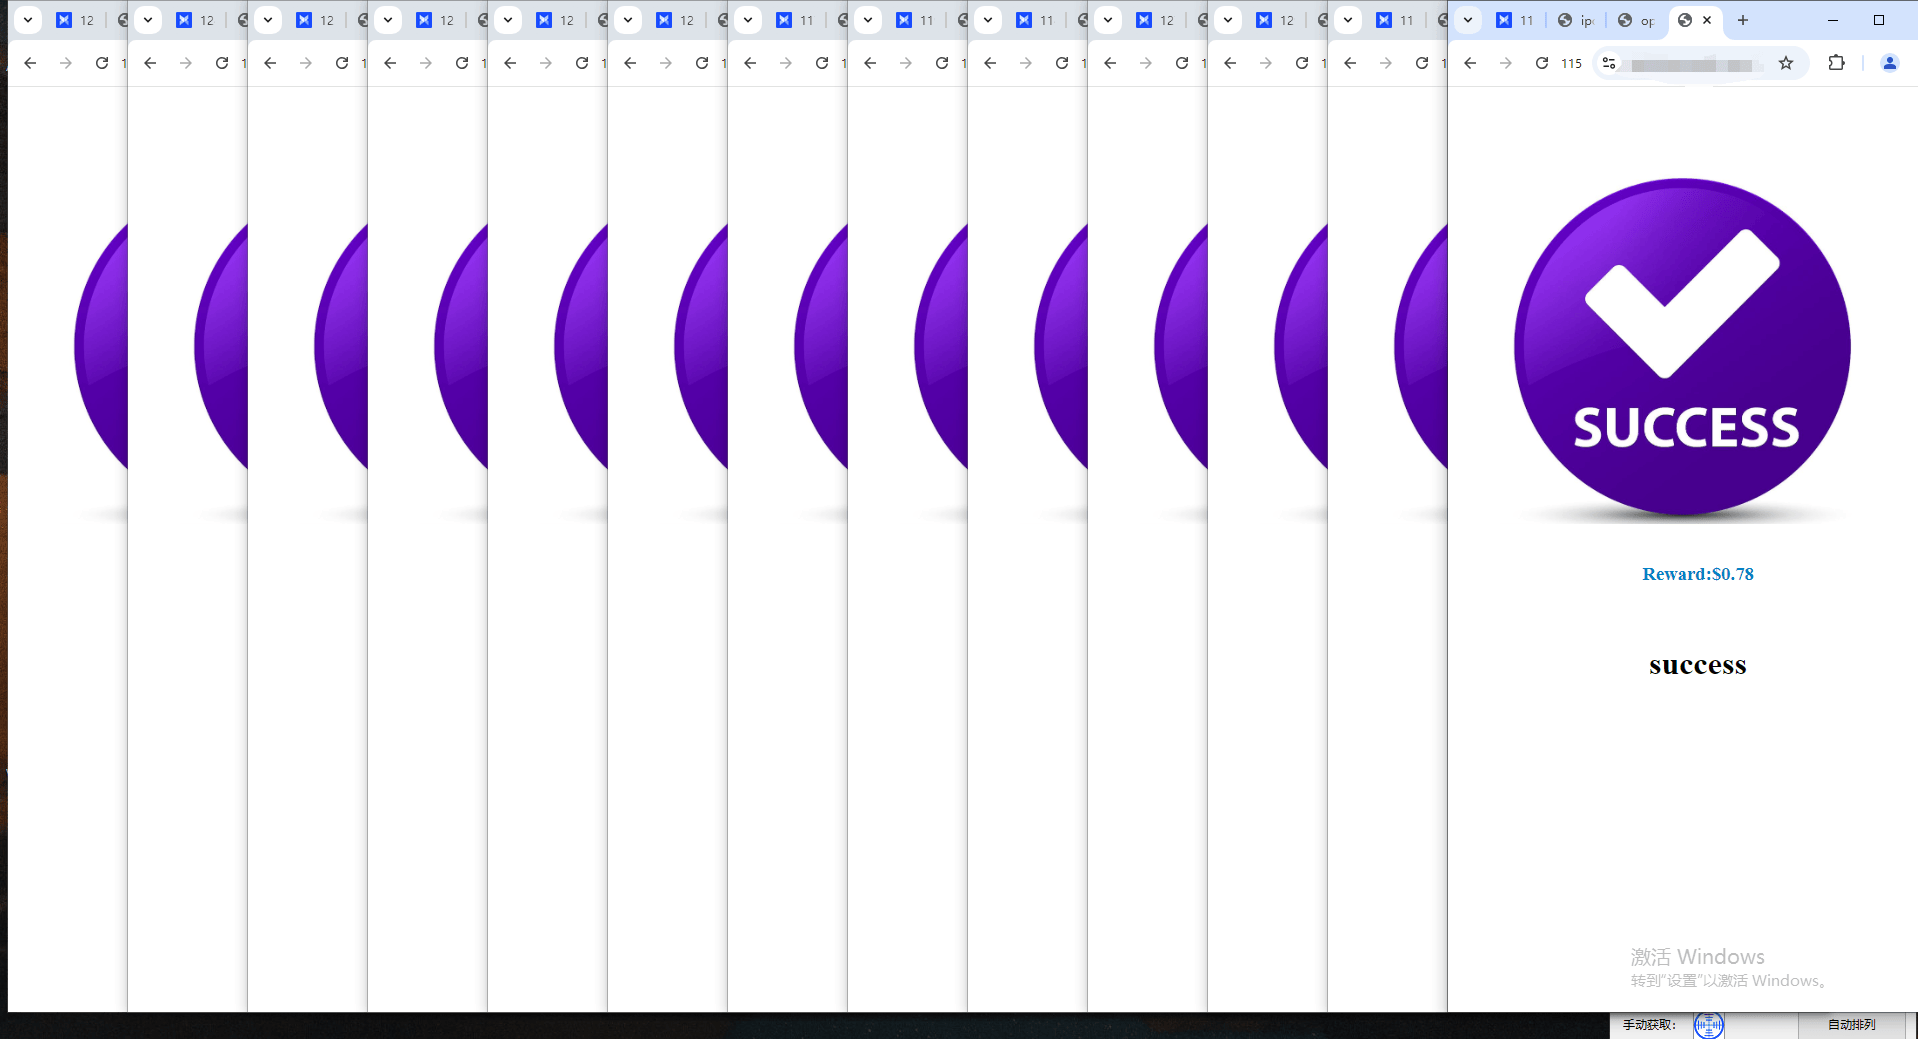Click forward arrow in front Success window
This screenshot has height=1039, width=1918.
(x=1506, y=63)
